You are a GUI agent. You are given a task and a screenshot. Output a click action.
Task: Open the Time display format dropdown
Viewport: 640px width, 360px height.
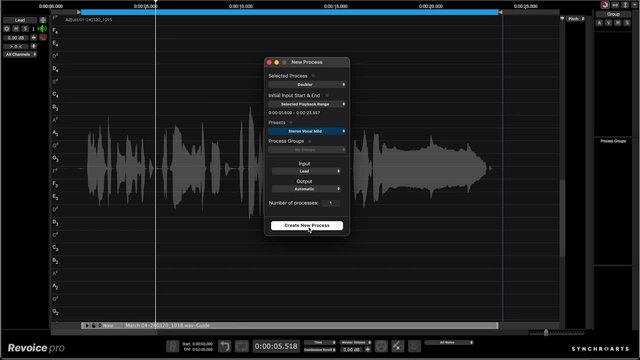point(320,342)
